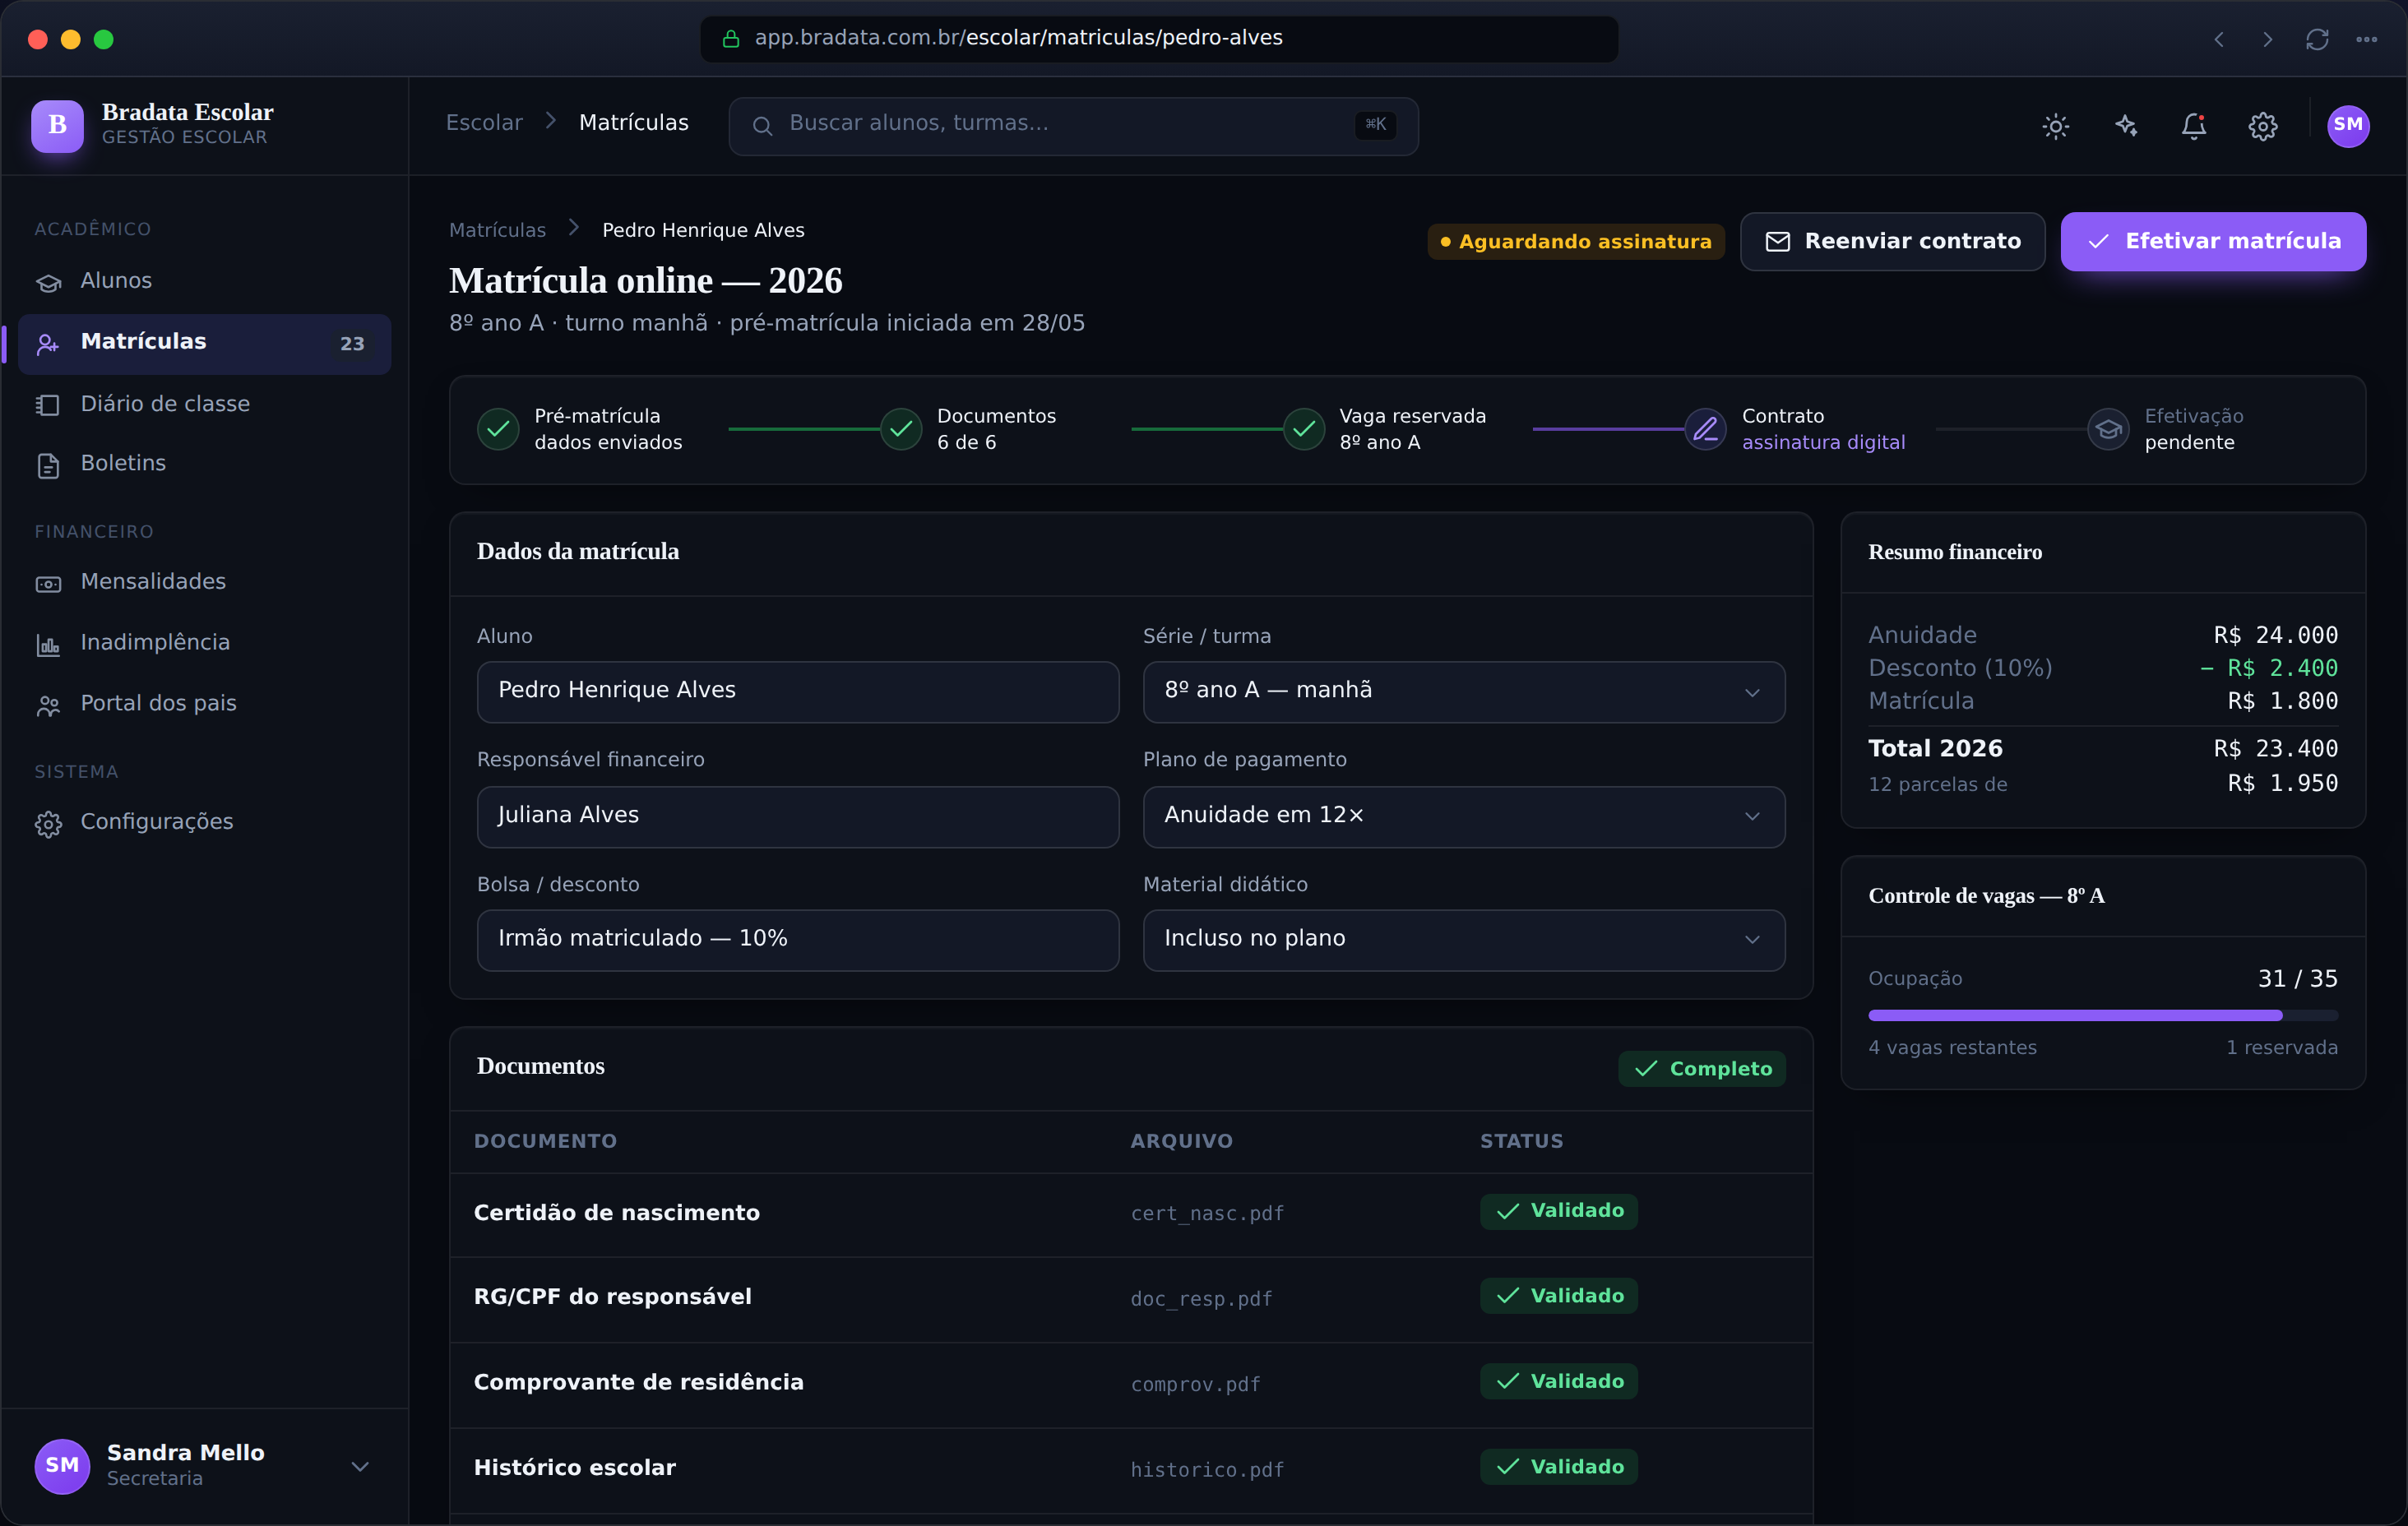Click the STATUS column header
Viewport: 2408px width, 1526px height.
1521,1141
